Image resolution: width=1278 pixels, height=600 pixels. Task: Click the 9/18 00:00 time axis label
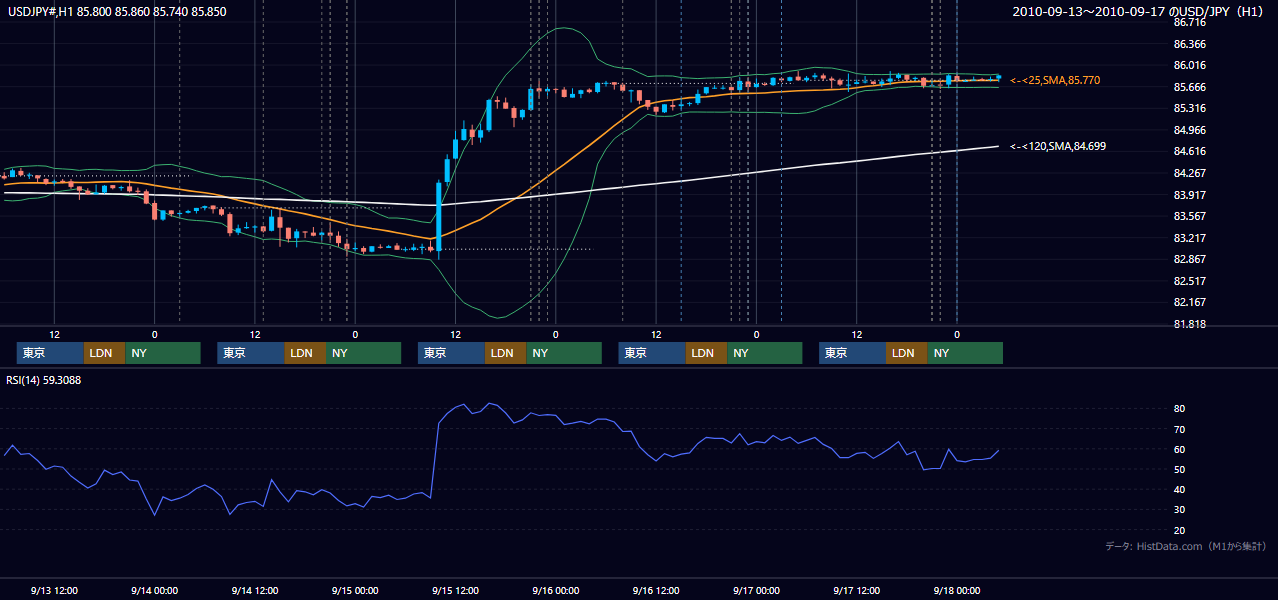point(956,590)
